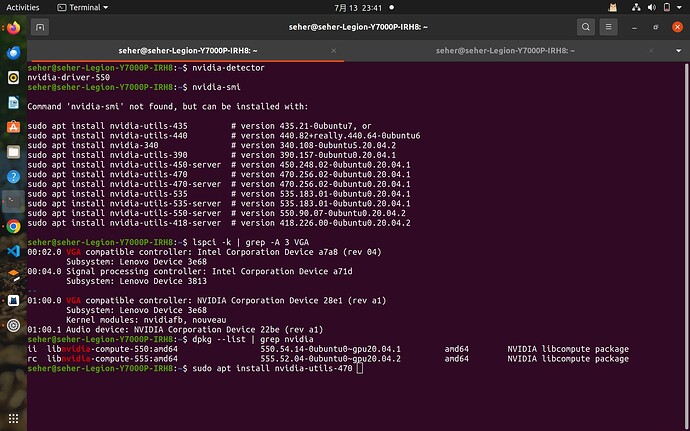Click version '550.54.14-0ubuntu0~gpu20.04.1' text

(330, 349)
